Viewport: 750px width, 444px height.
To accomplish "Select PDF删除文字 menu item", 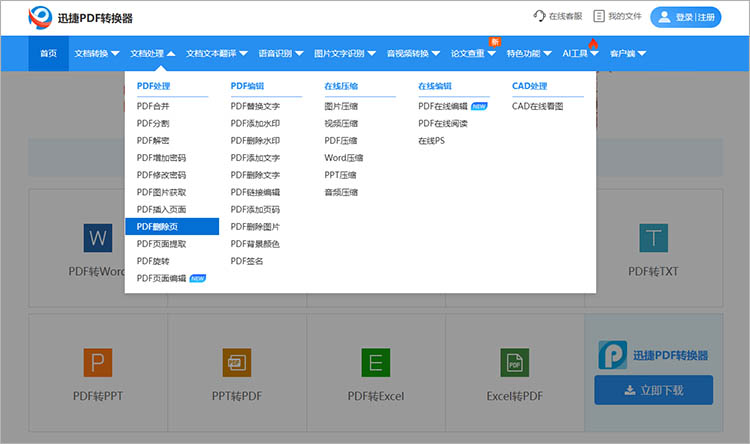I will (x=255, y=175).
